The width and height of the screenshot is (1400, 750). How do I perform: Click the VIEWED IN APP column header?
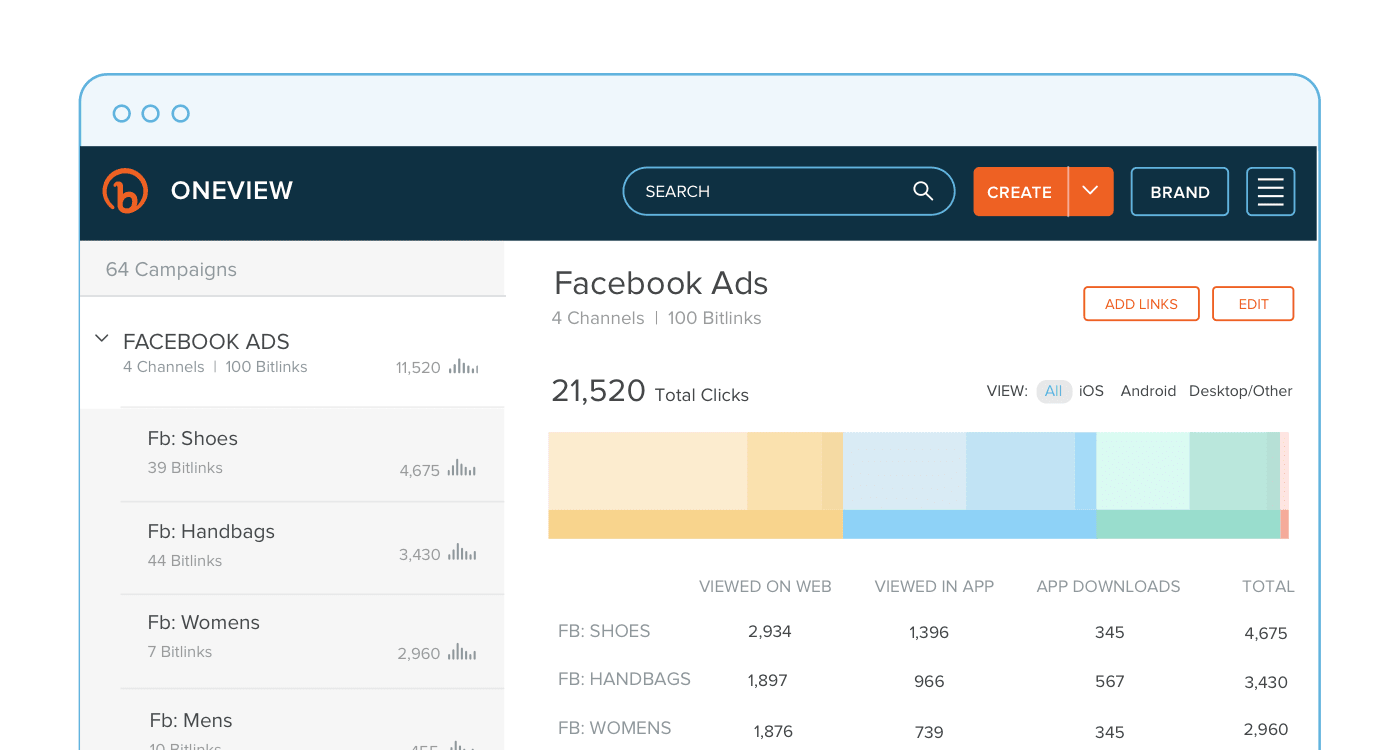(x=934, y=587)
